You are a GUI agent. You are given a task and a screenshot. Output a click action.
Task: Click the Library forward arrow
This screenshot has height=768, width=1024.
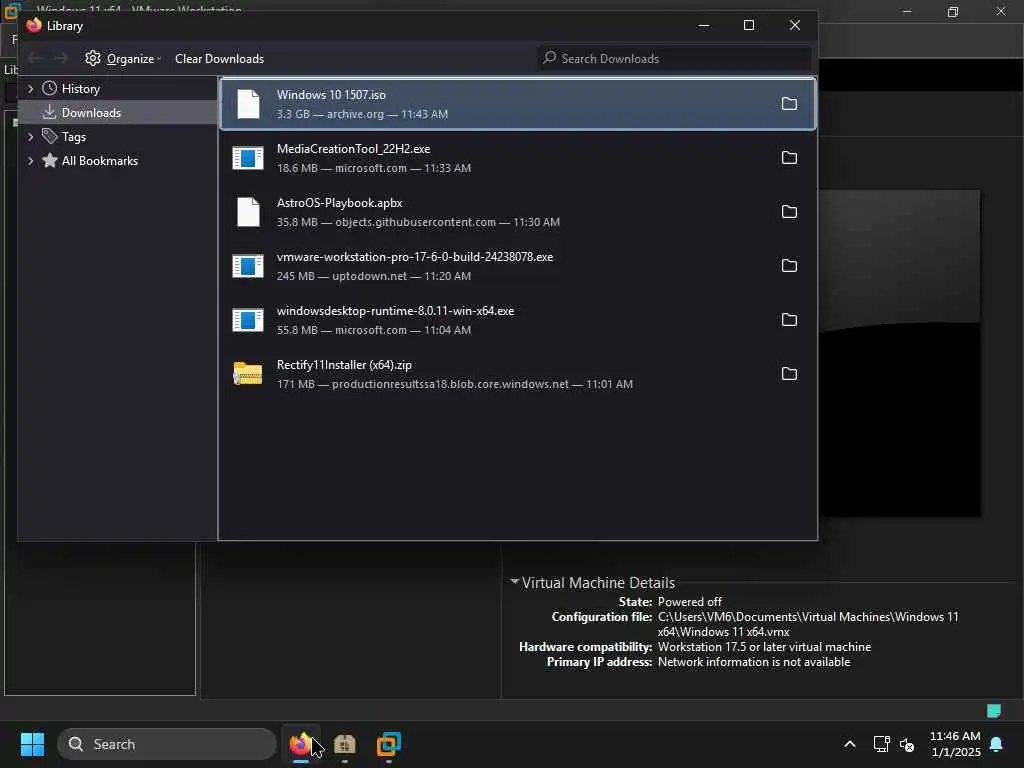61,59
